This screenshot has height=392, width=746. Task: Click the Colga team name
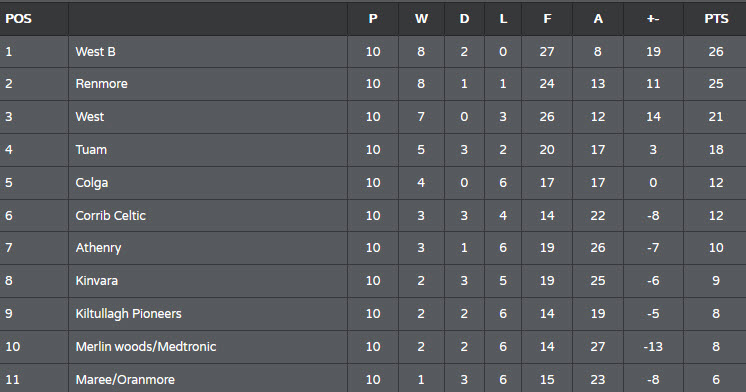92,183
